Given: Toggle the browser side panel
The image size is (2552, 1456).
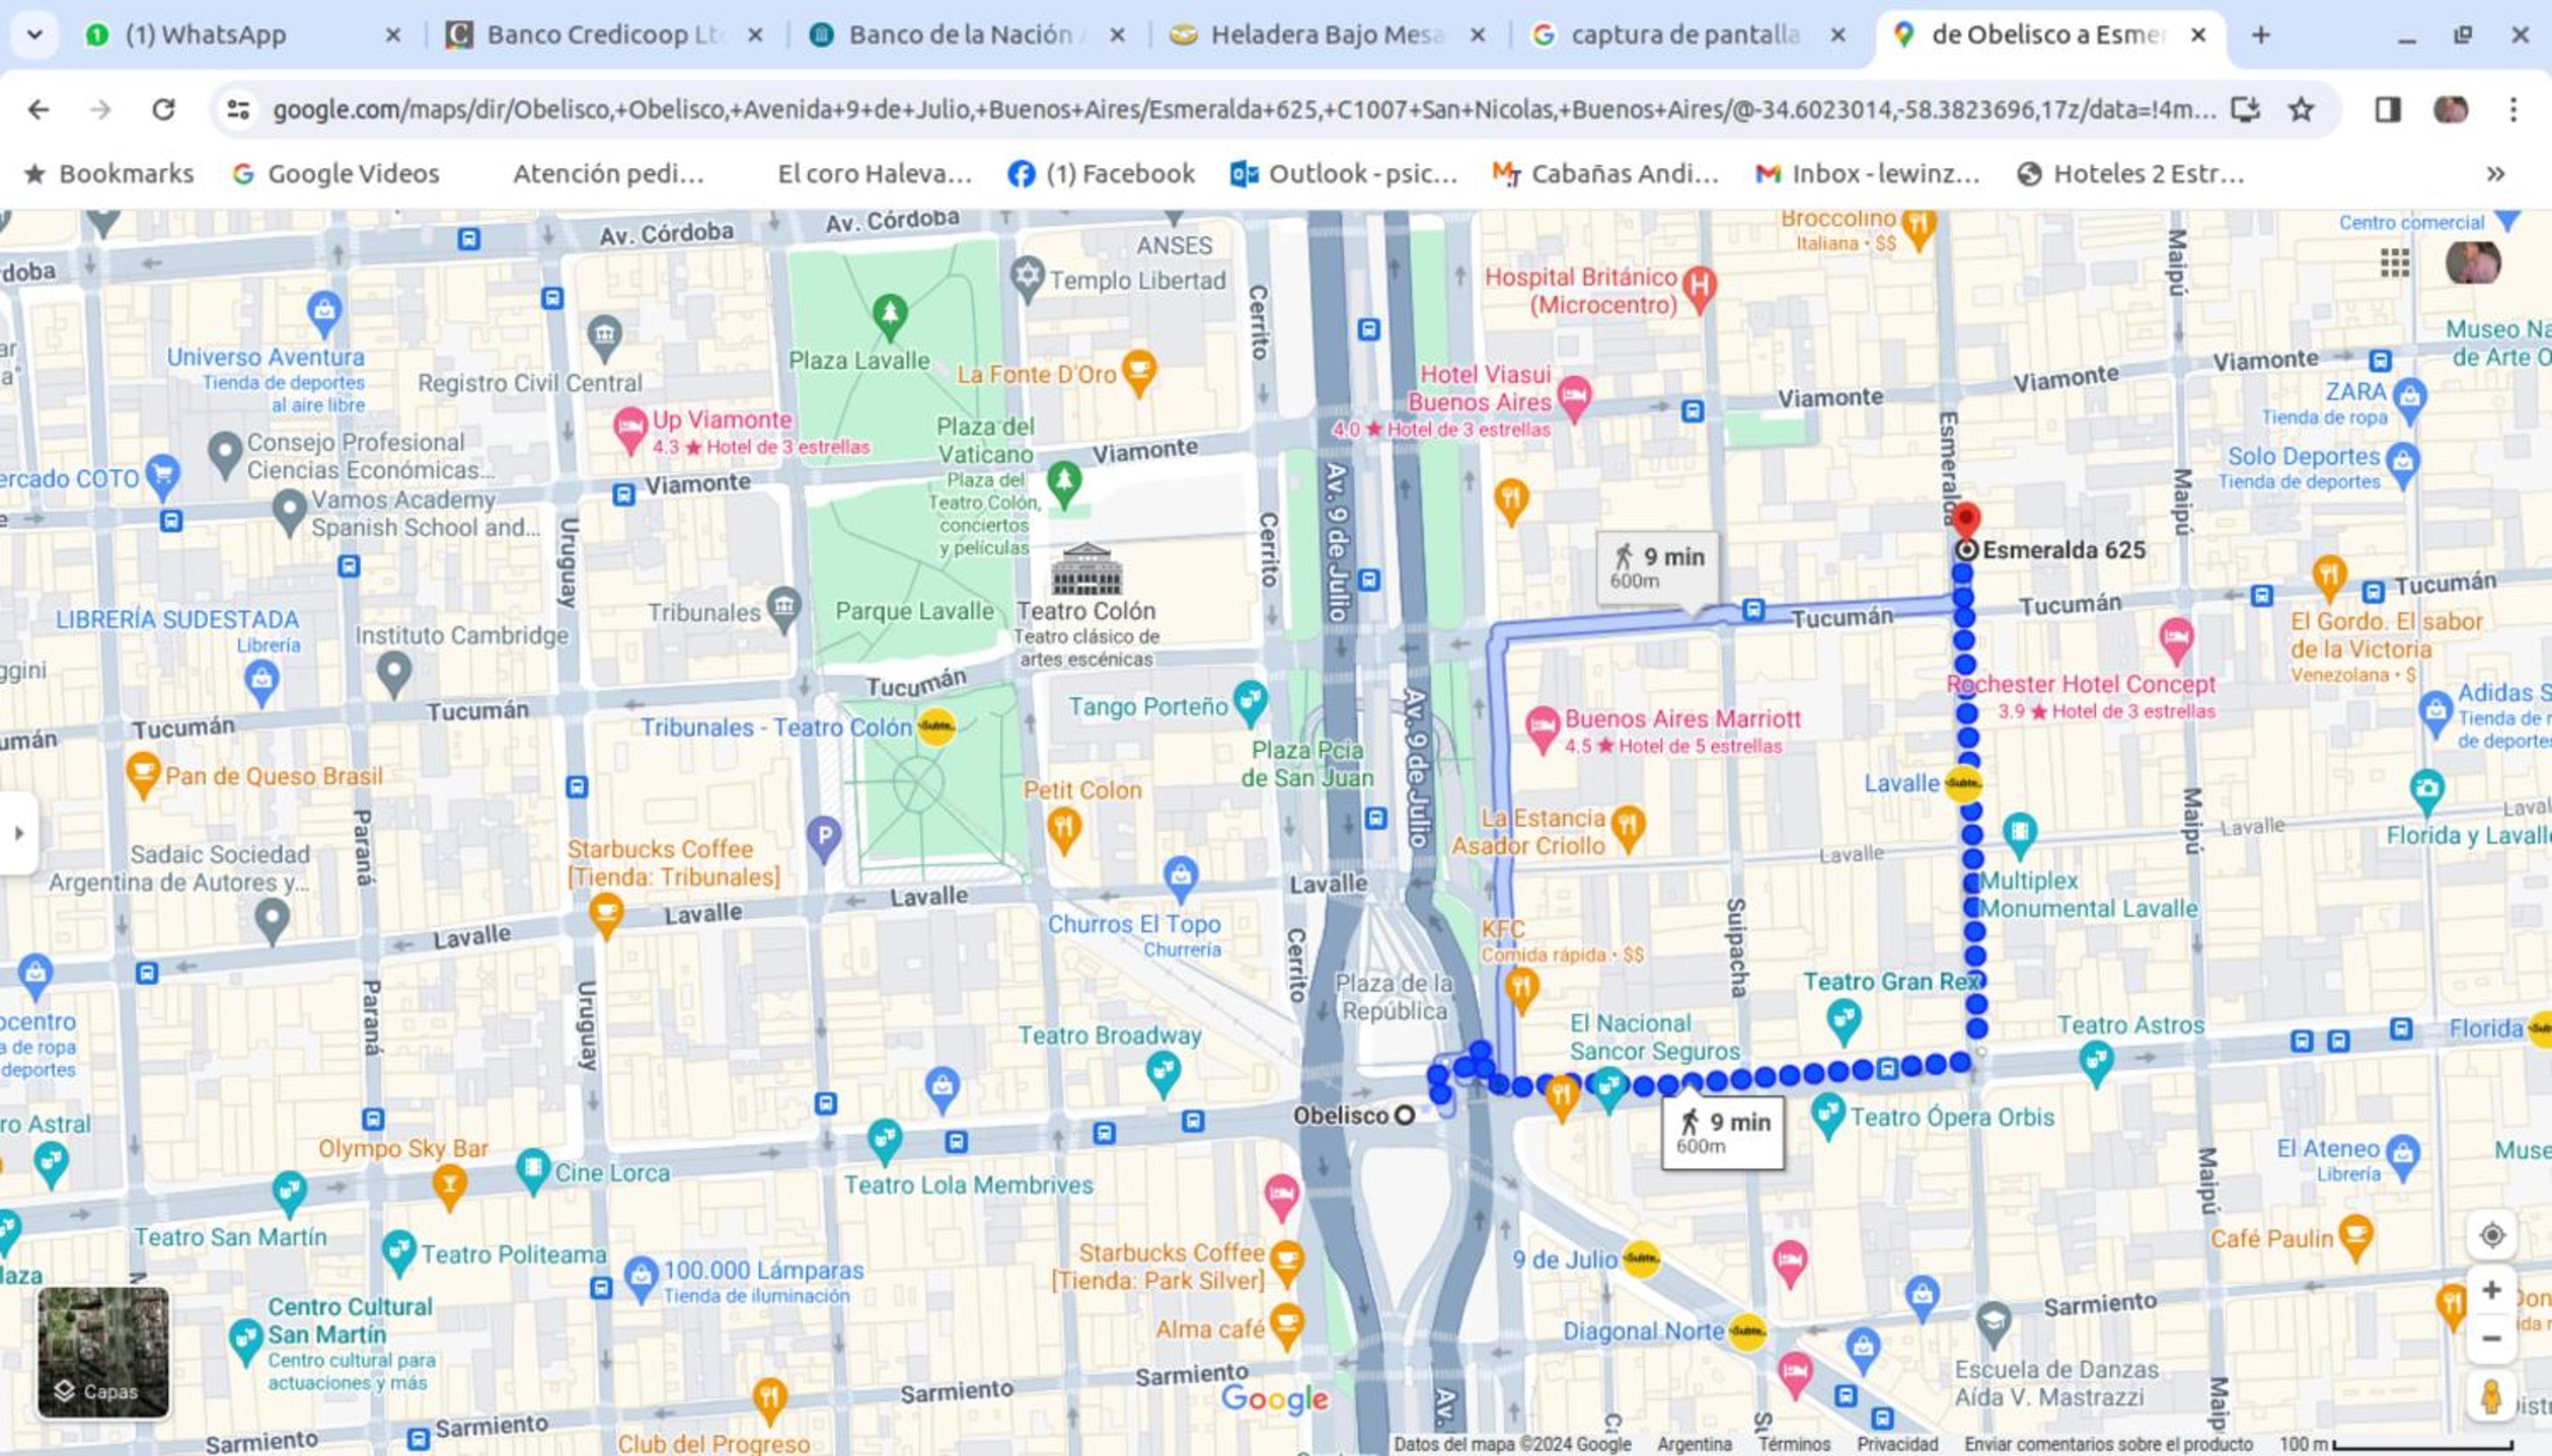Looking at the screenshot, I should pyautogui.click(x=2388, y=109).
